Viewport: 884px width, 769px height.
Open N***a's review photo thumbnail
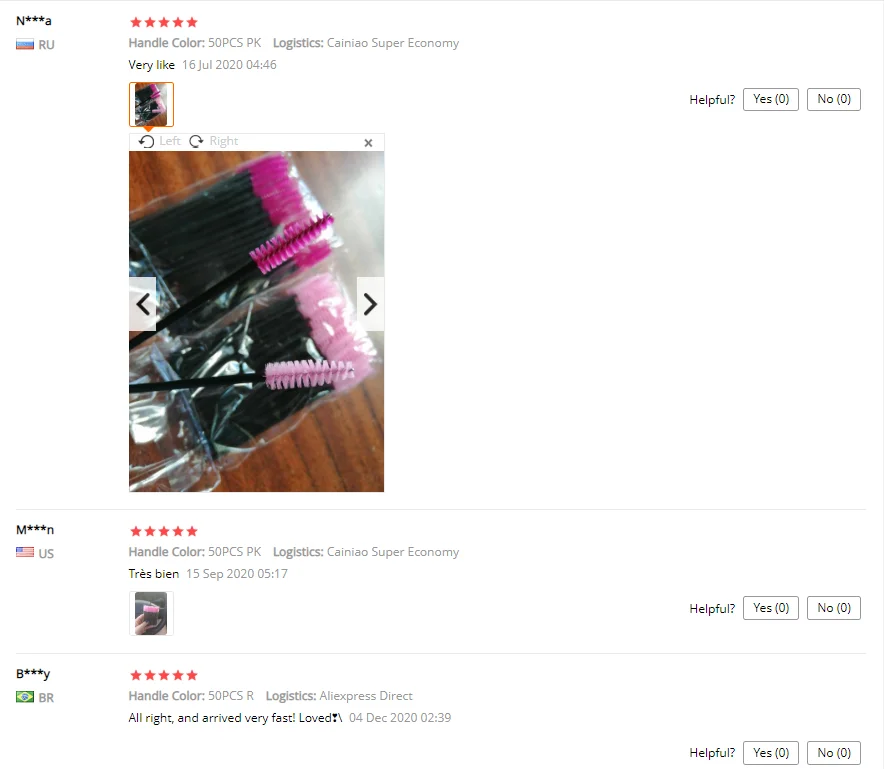[x=151, y=104]
